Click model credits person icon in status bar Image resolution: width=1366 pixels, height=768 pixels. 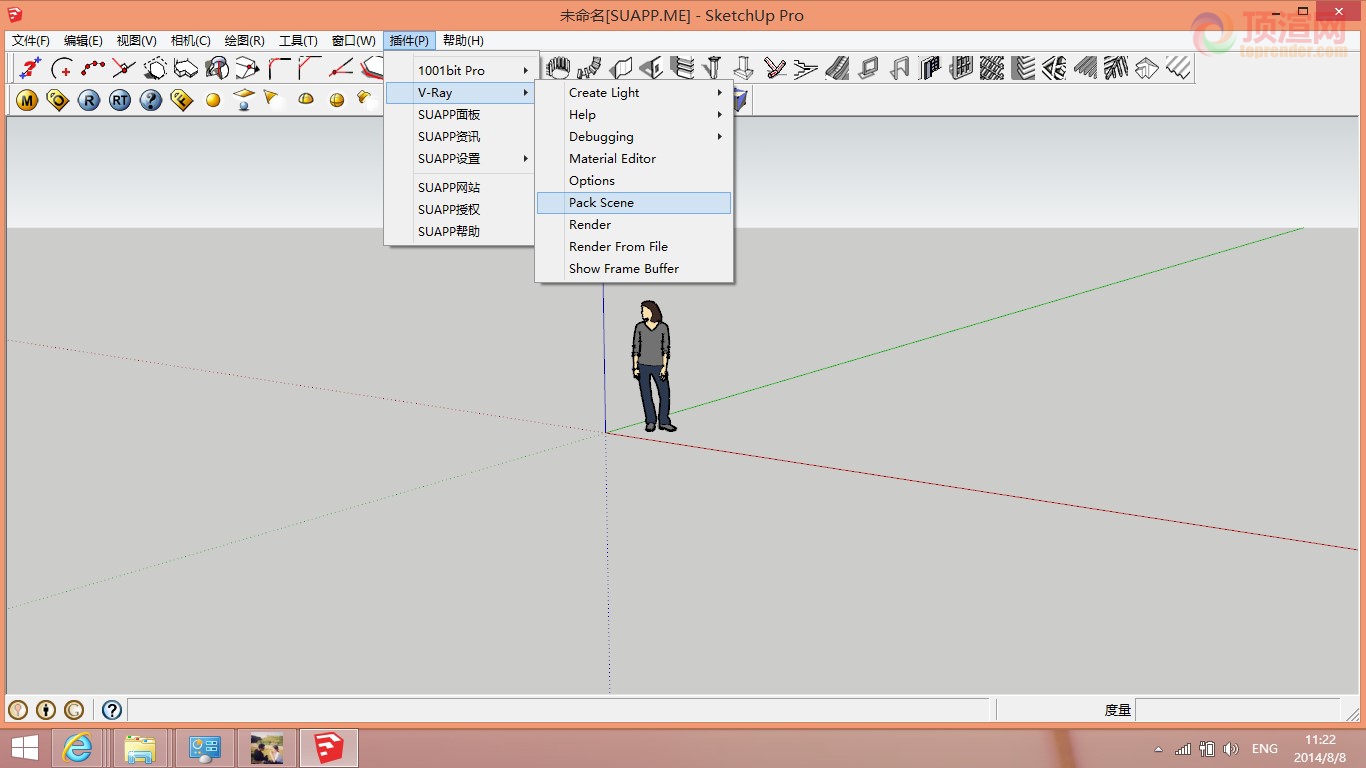(x=46, y=710)
